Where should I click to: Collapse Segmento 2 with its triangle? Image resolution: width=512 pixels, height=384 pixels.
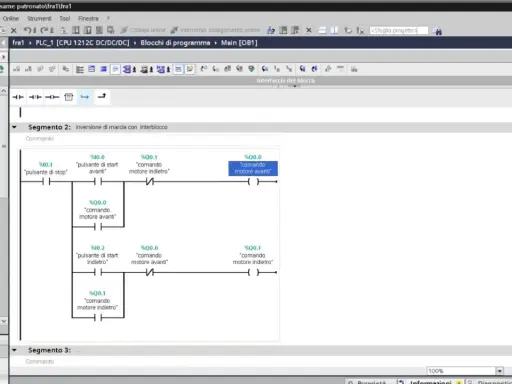click(14, 127)
